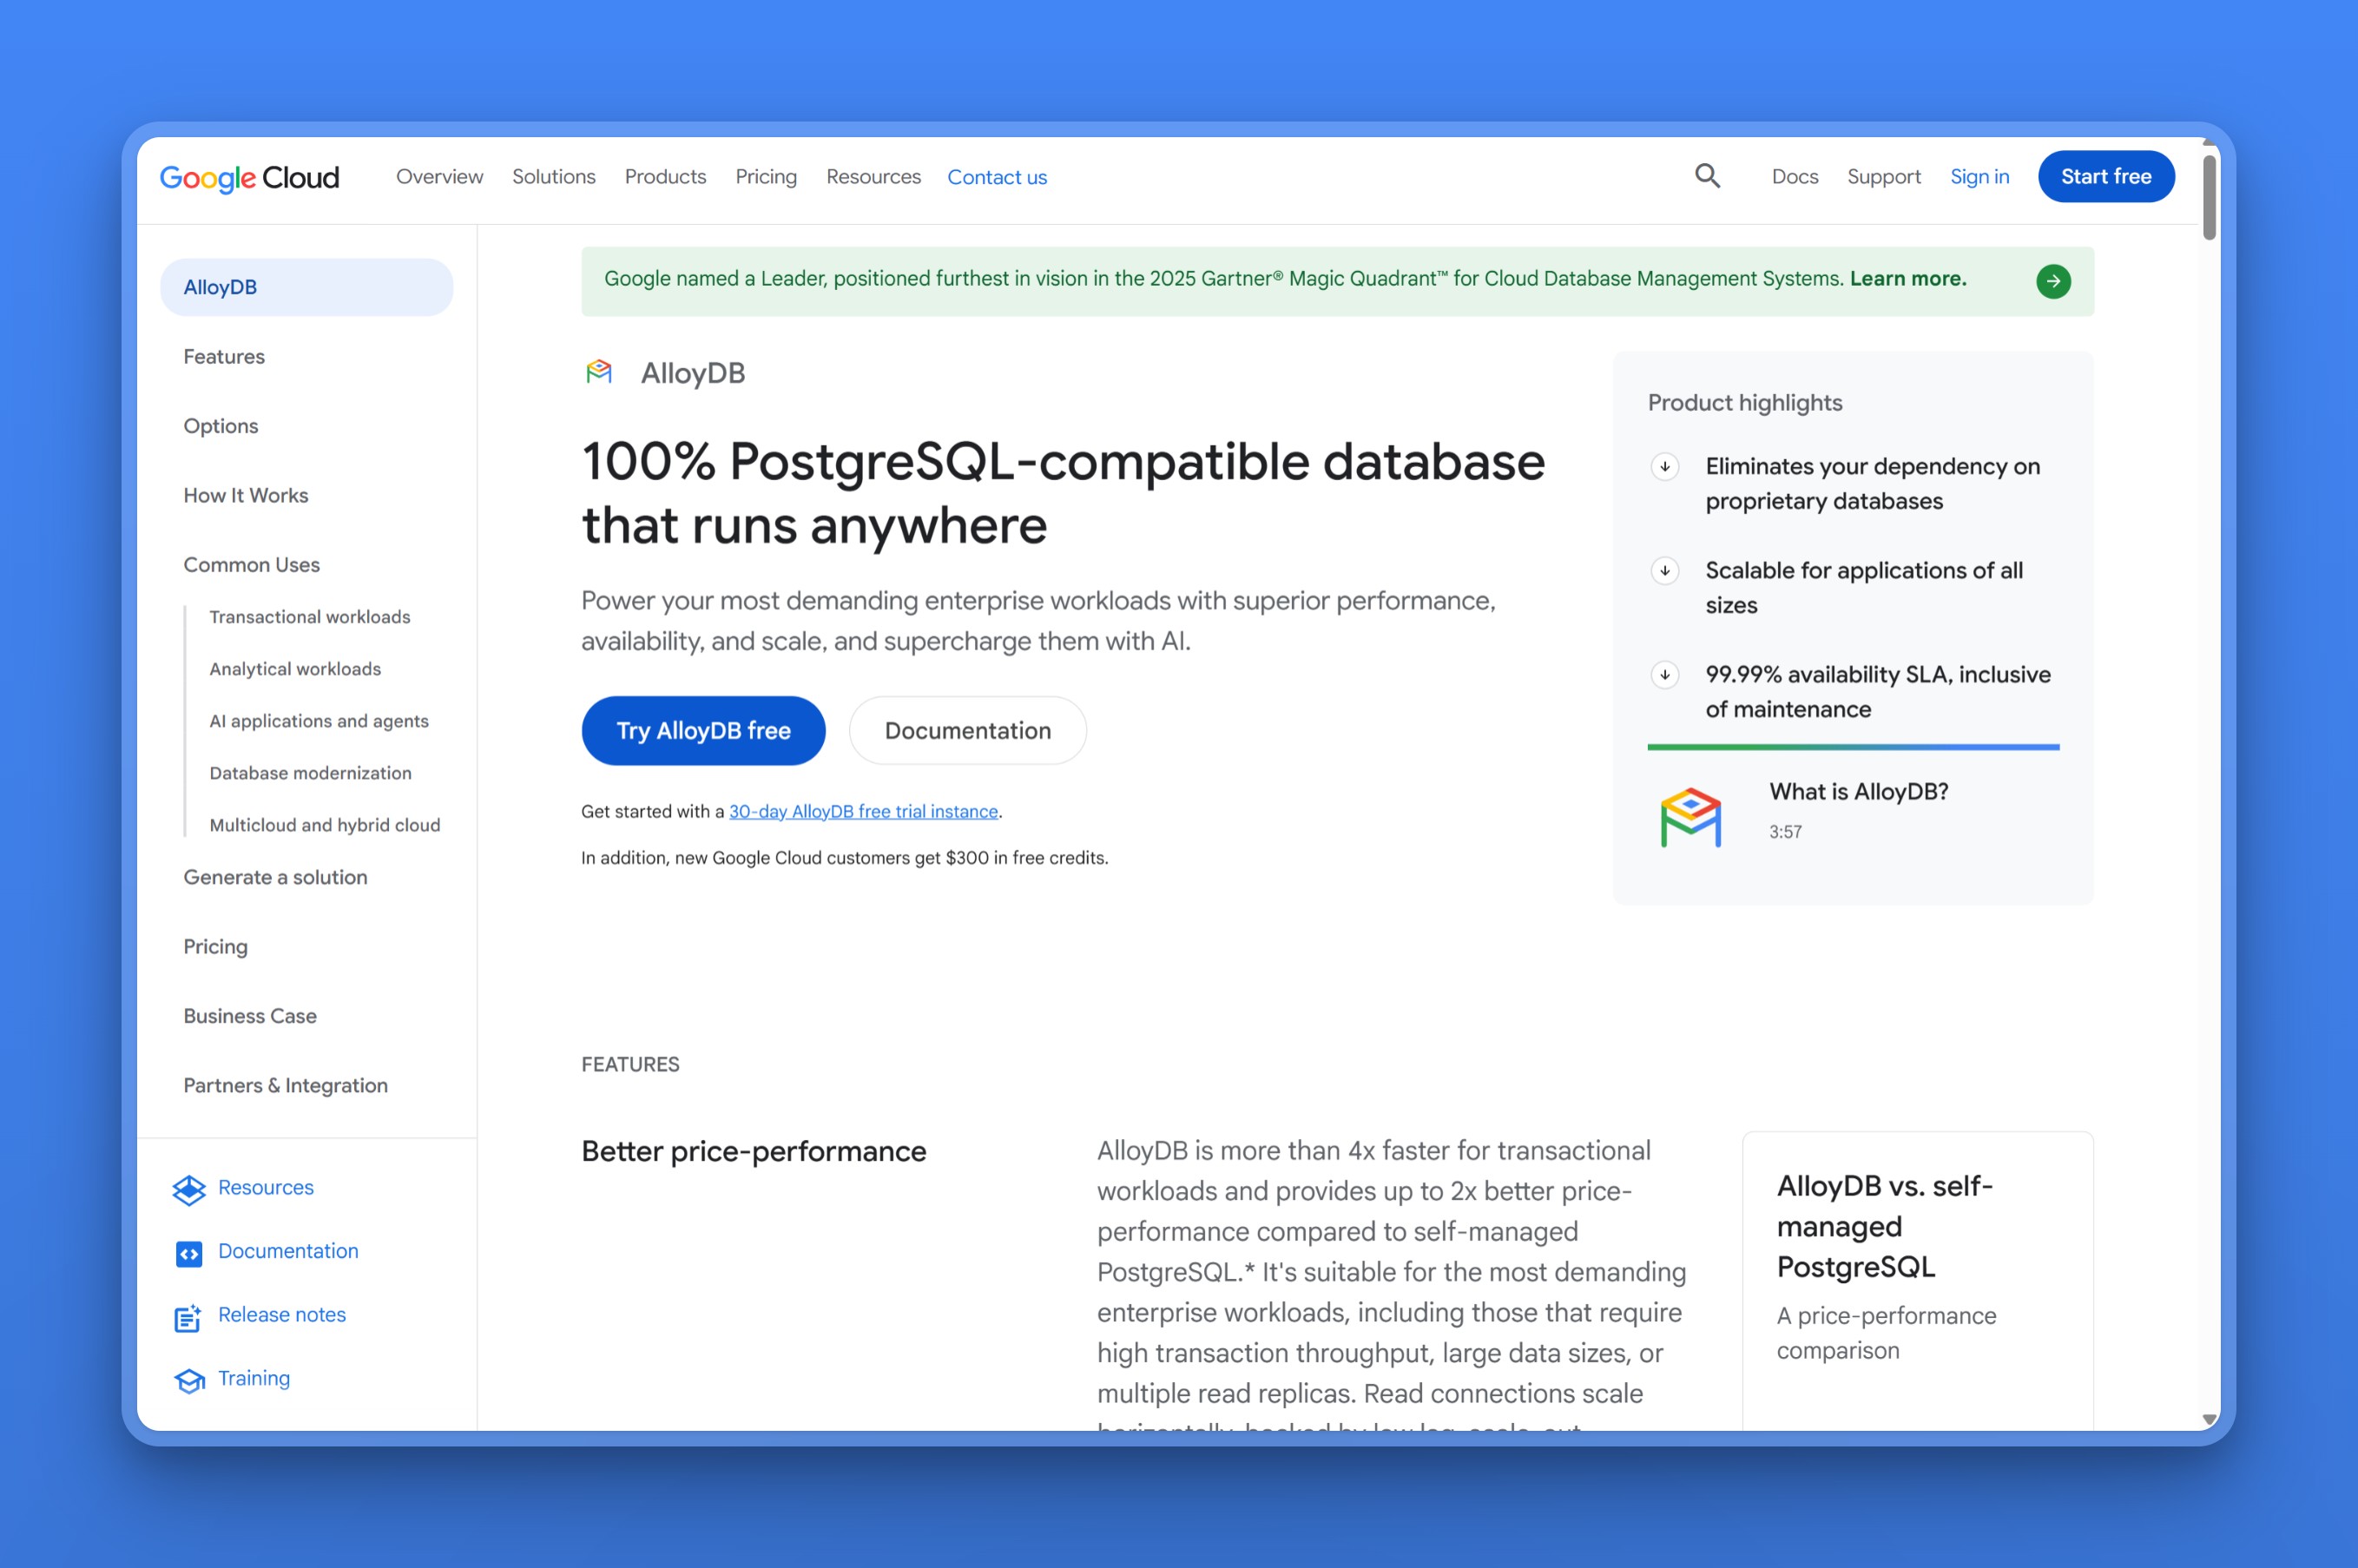The image size is (2358, 1568).
Task: Open the Documentation button under the headline
Action: 967,730
